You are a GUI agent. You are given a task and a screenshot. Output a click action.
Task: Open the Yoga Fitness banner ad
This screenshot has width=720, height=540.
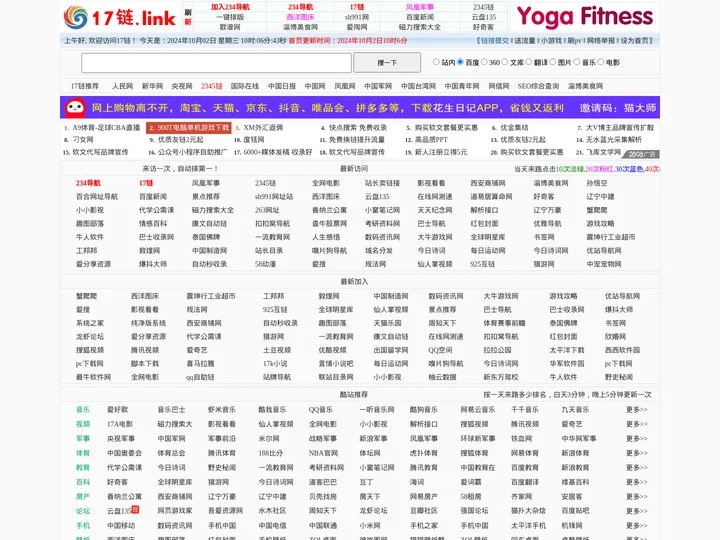tap(585, 17)
